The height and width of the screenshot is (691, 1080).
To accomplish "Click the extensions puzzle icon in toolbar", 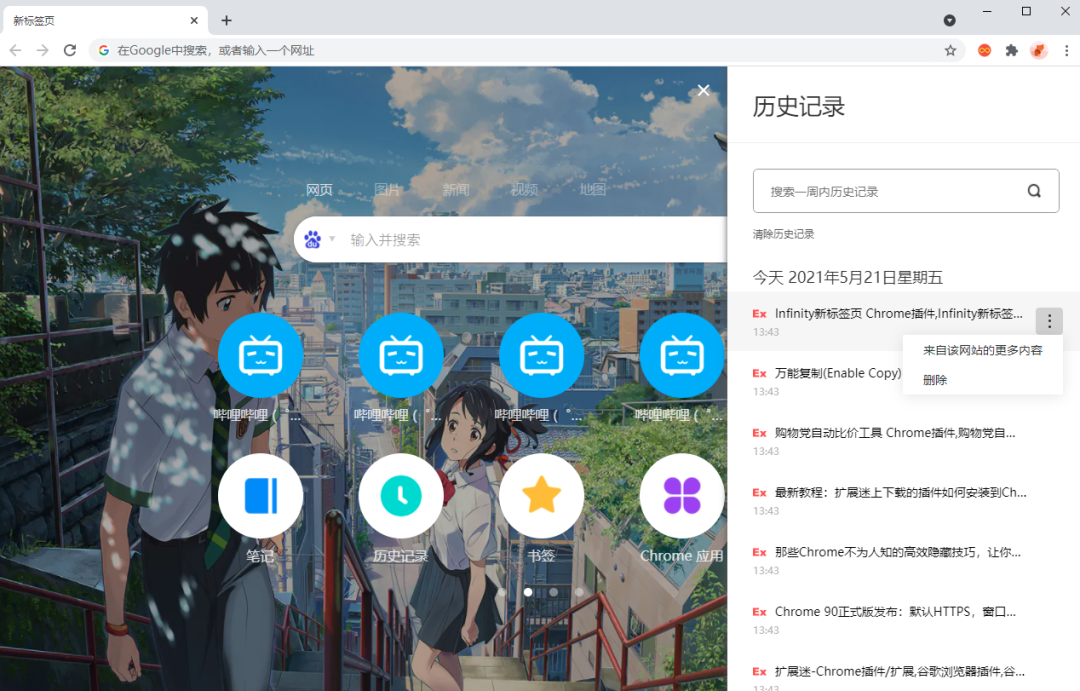I will click(1012, 50).
